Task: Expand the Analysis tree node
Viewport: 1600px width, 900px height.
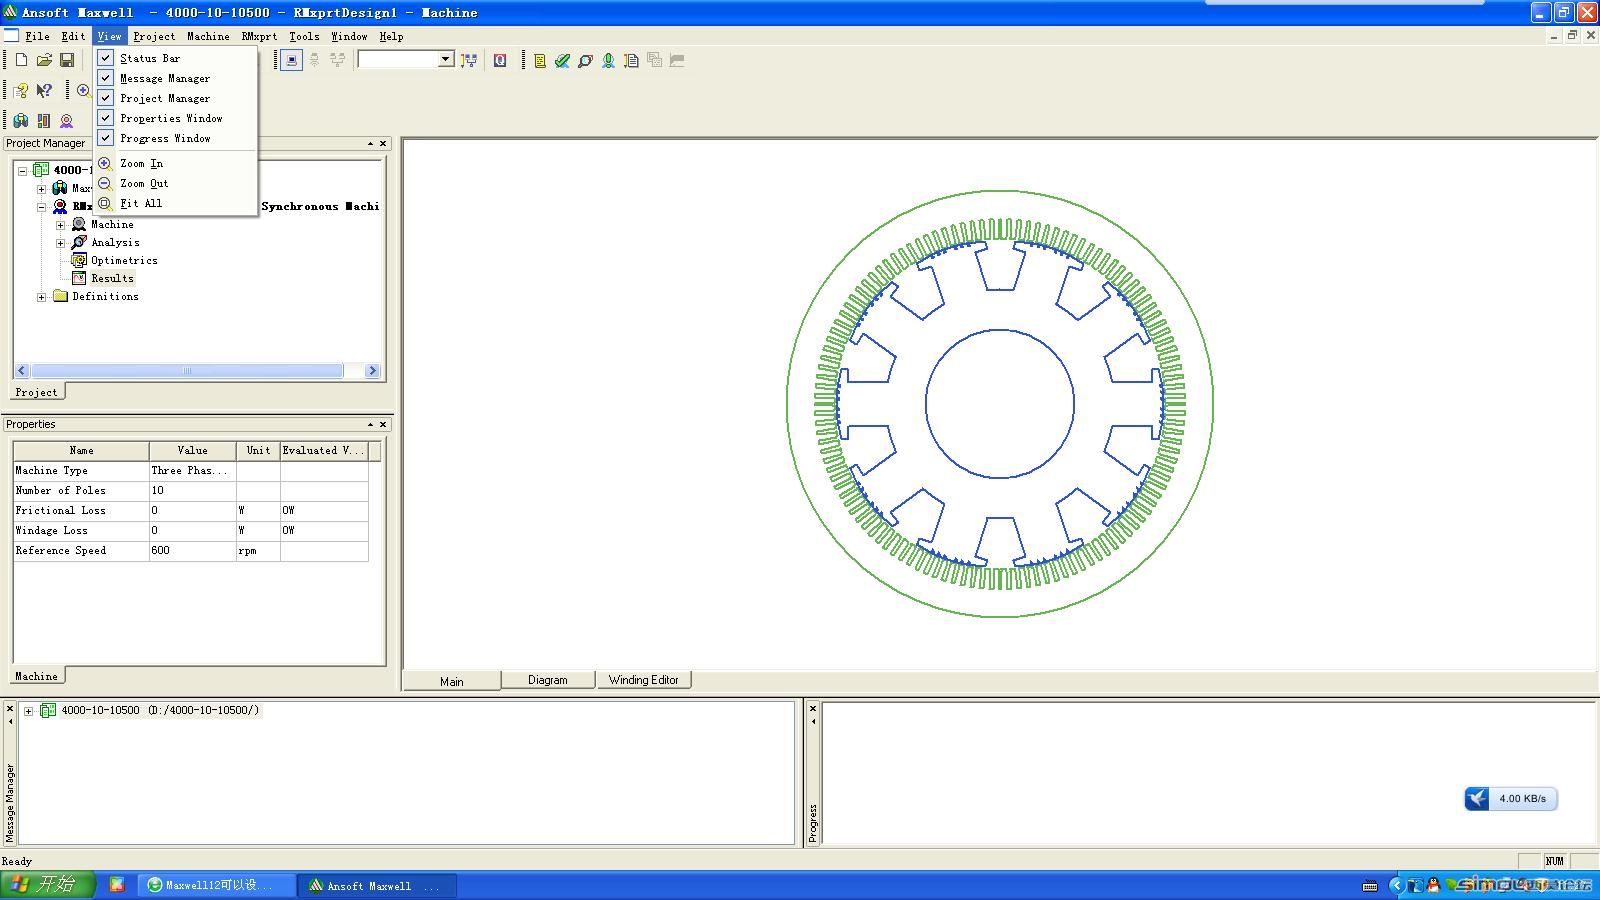Action: (61, 243)
